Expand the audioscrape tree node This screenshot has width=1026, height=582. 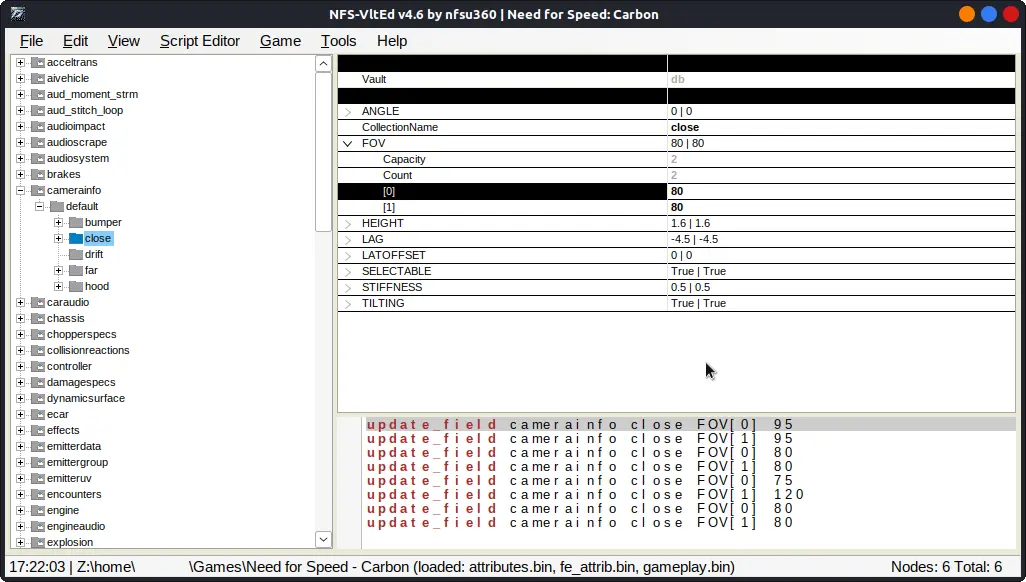(20, 142)
